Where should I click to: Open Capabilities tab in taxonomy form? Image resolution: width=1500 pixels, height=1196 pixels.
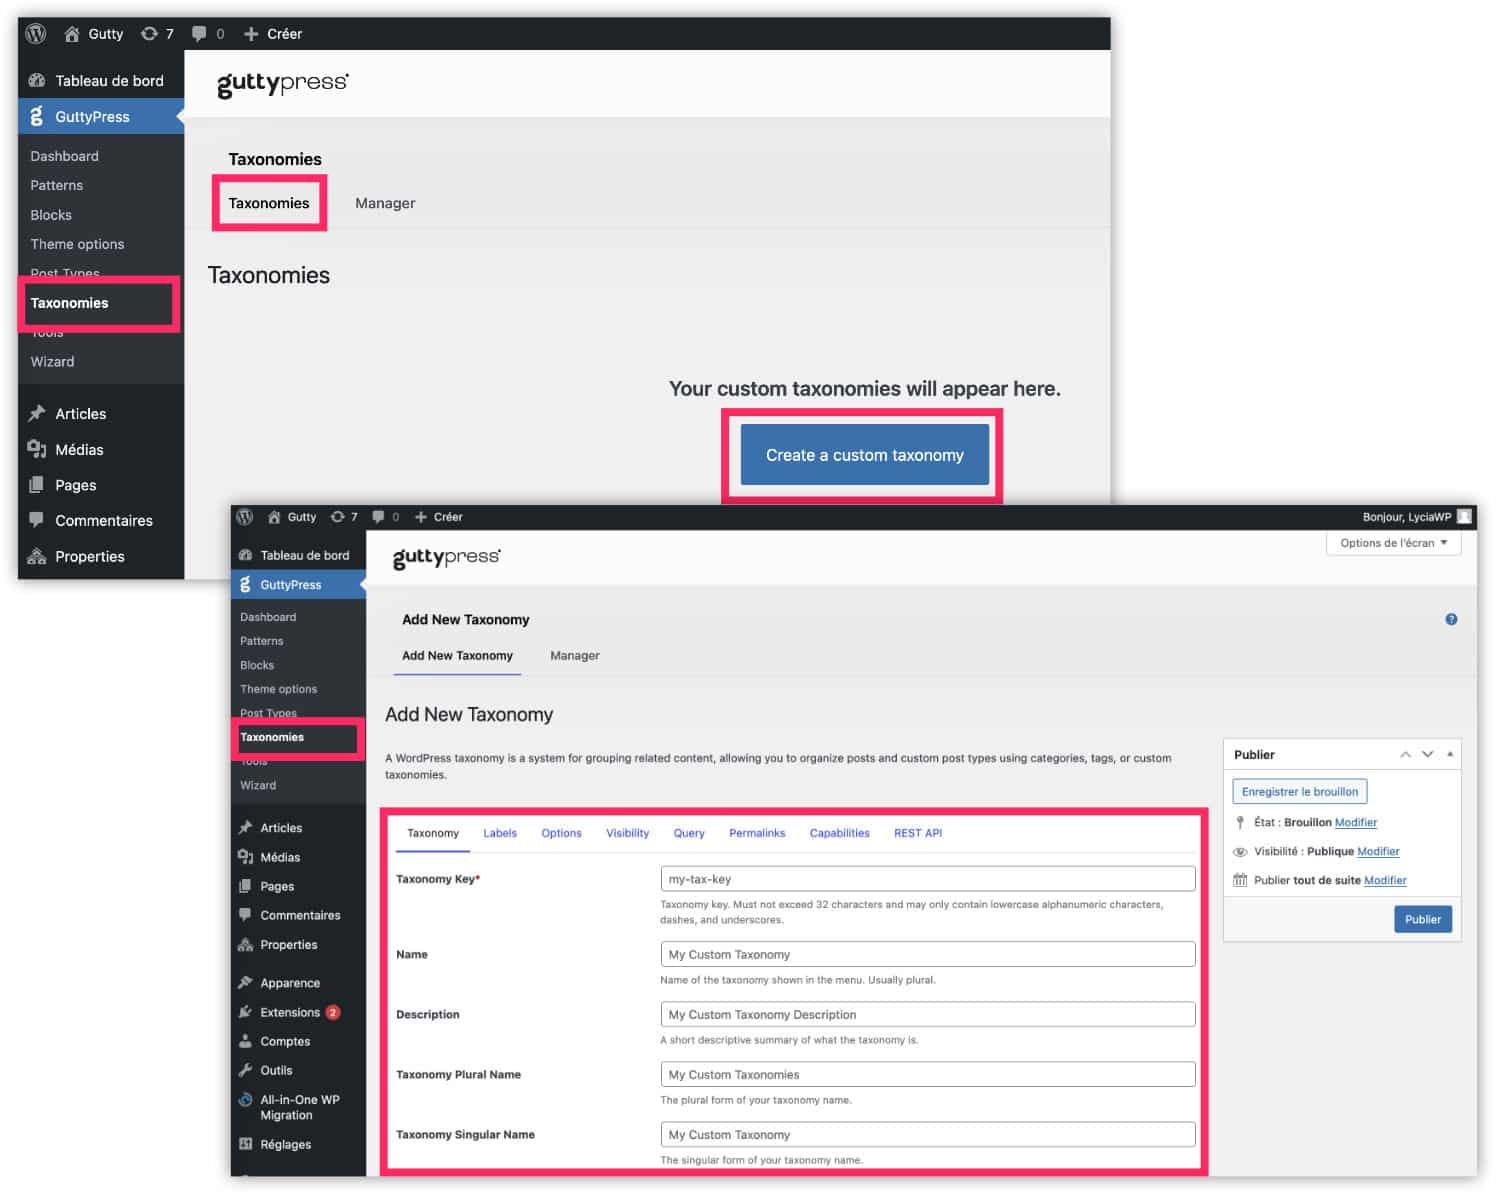coord(840,834)
